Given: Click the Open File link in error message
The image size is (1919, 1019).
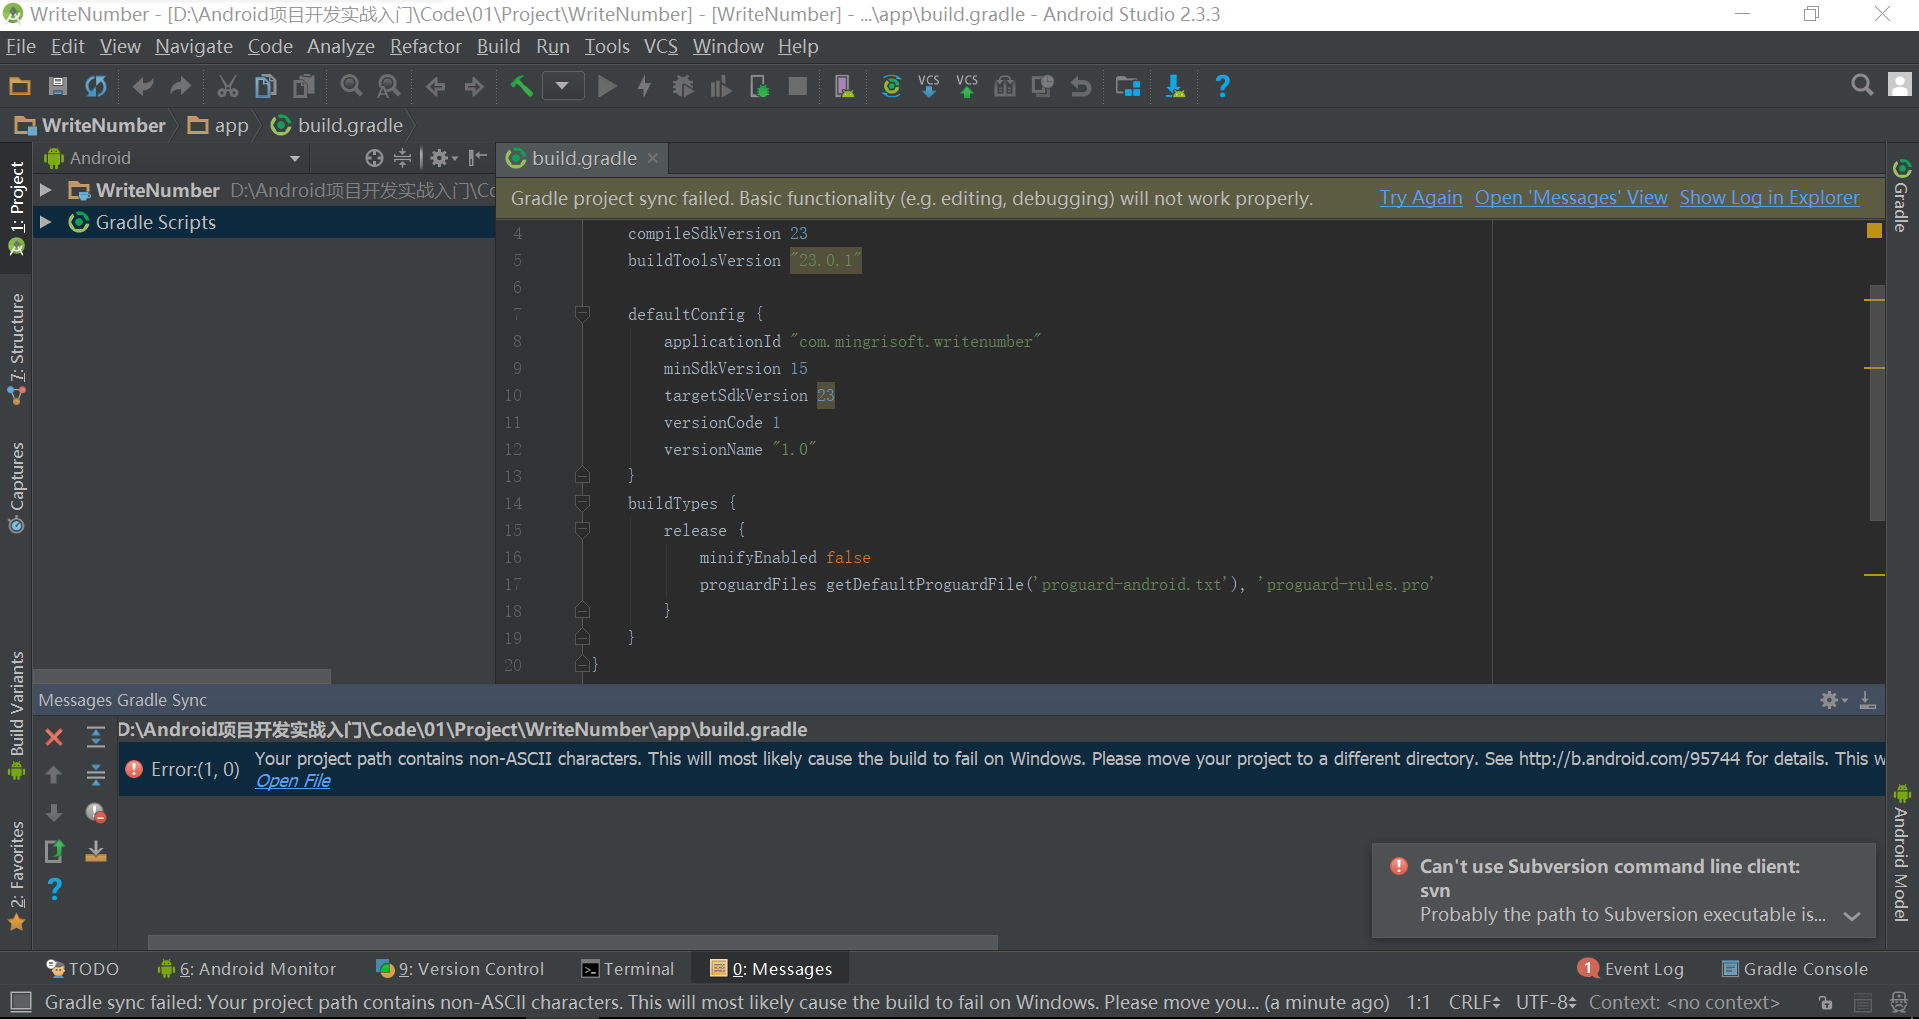Looking at the screenshot, I should [293, 781].
